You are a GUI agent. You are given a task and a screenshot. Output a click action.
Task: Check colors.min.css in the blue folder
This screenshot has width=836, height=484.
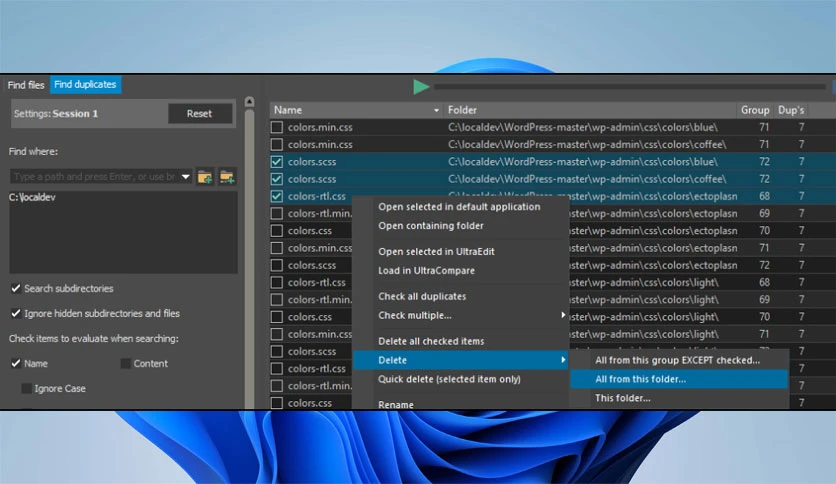pyautogui.click(x=277, y=127)
